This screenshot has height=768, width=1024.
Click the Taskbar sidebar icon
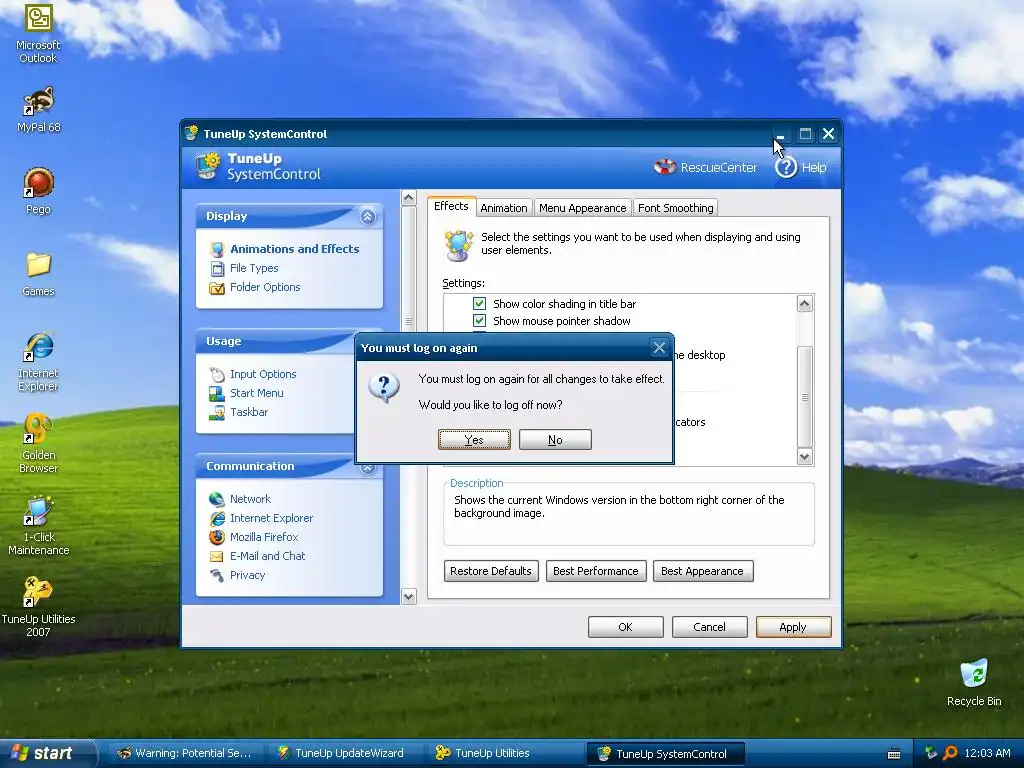pyautogui.click(x=217, y=412)
